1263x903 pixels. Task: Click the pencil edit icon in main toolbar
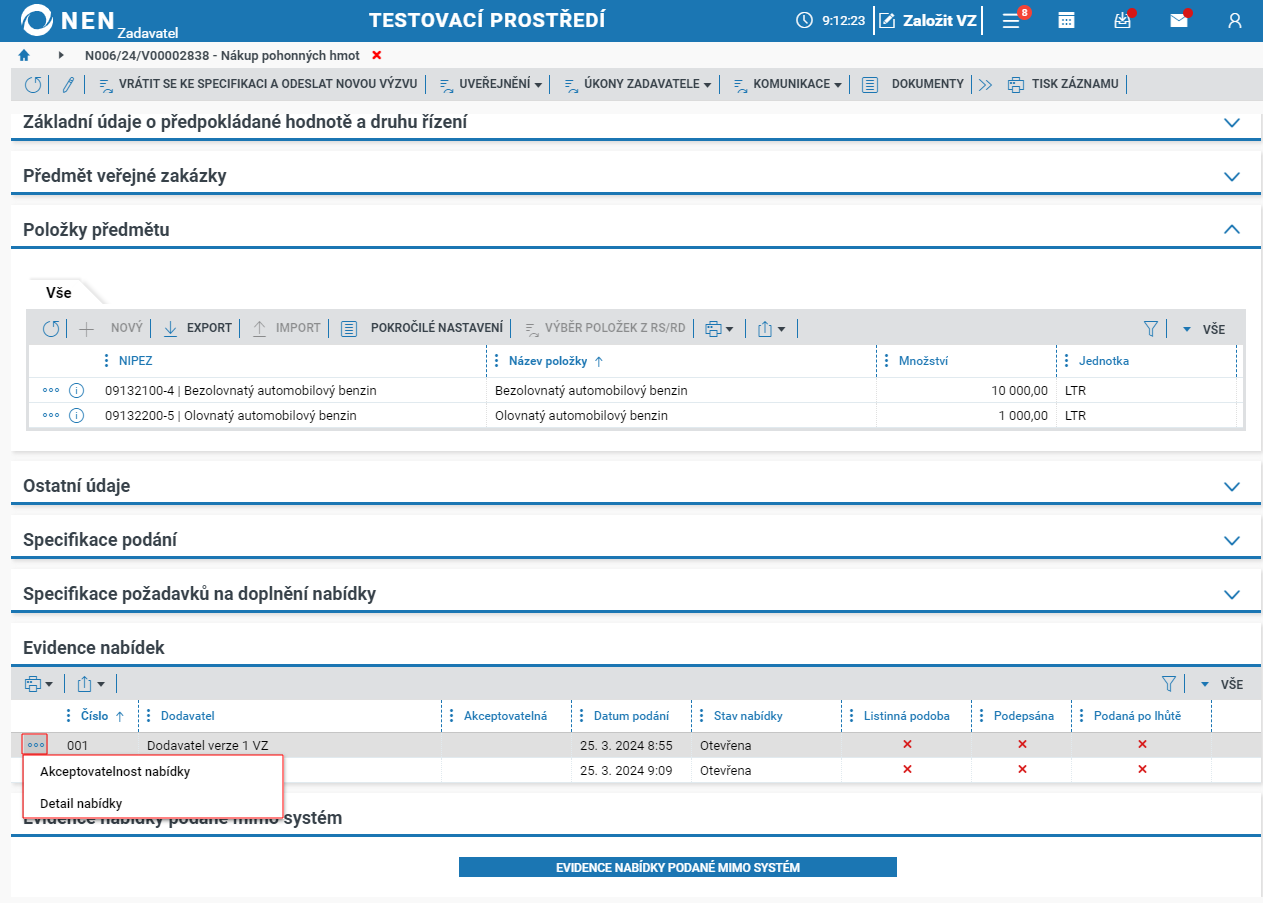point(68,85)
